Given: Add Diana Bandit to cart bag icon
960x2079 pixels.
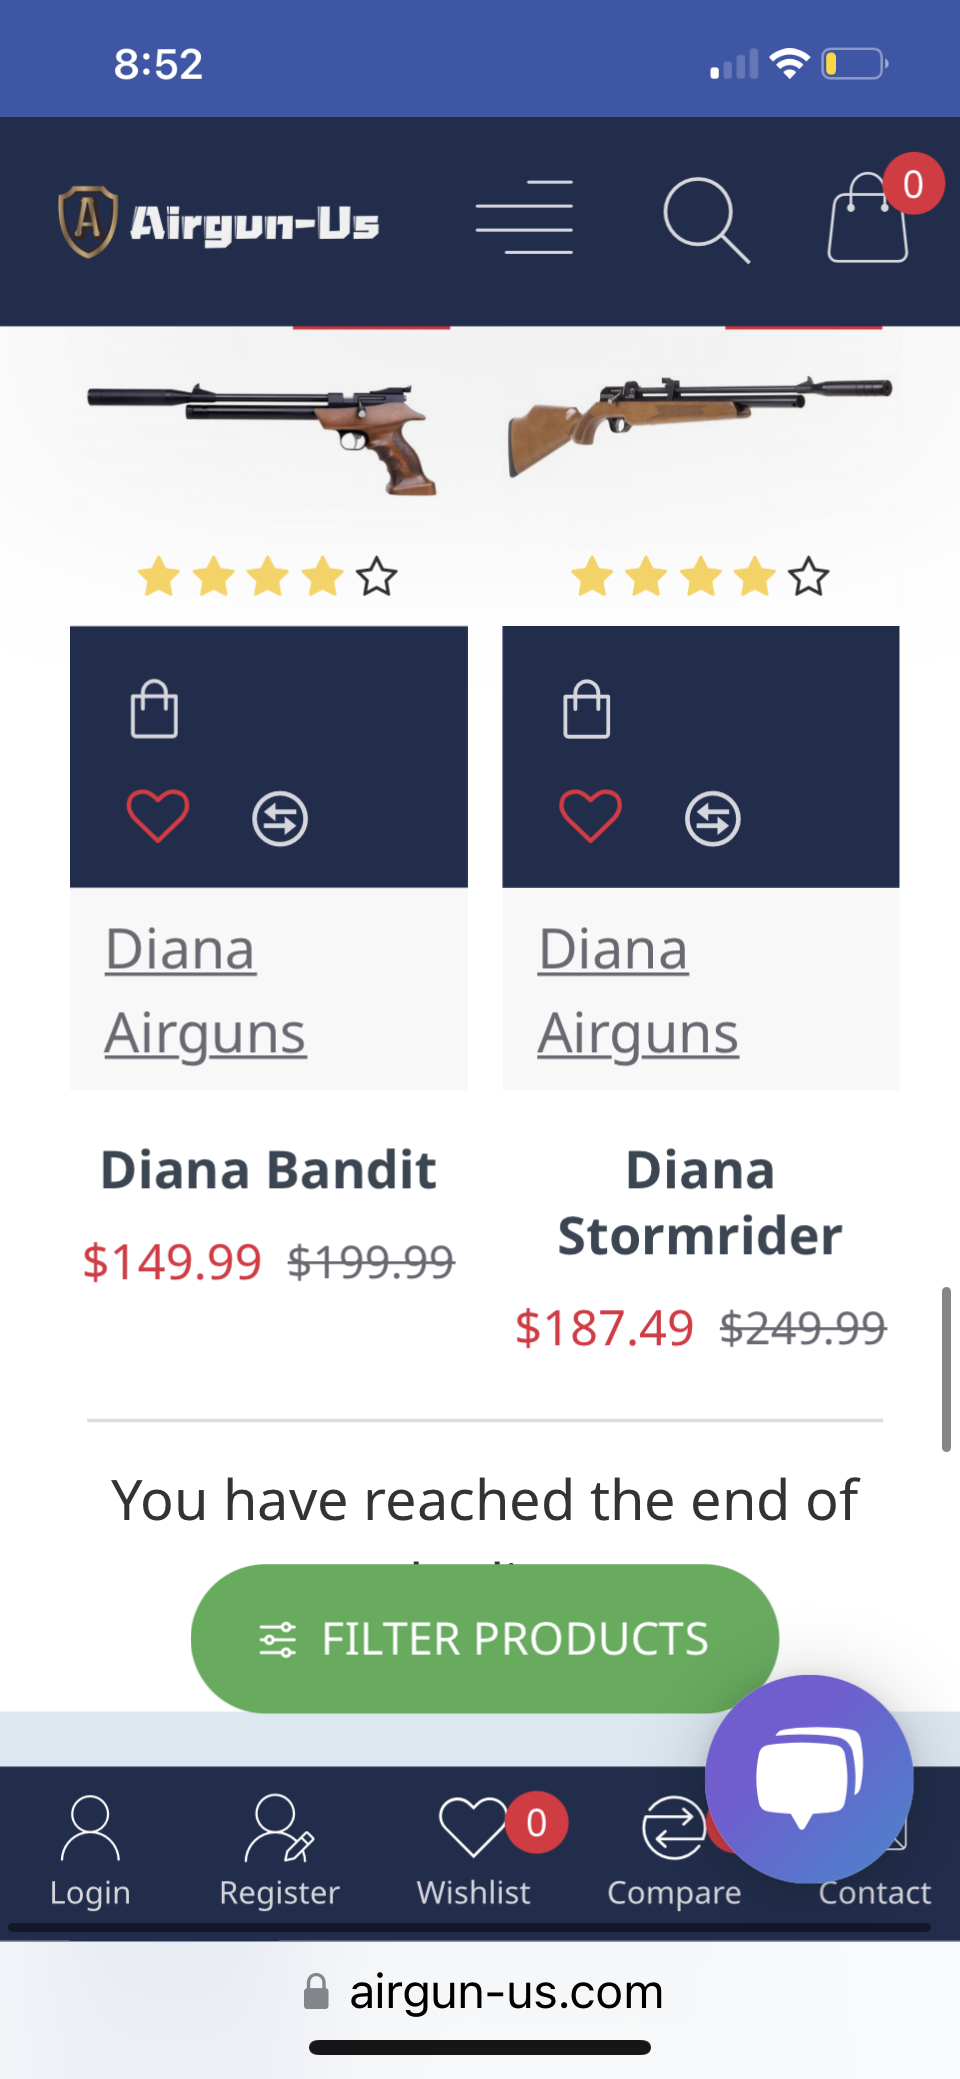Looking at the screenshot, I should [x=154, y=709].
